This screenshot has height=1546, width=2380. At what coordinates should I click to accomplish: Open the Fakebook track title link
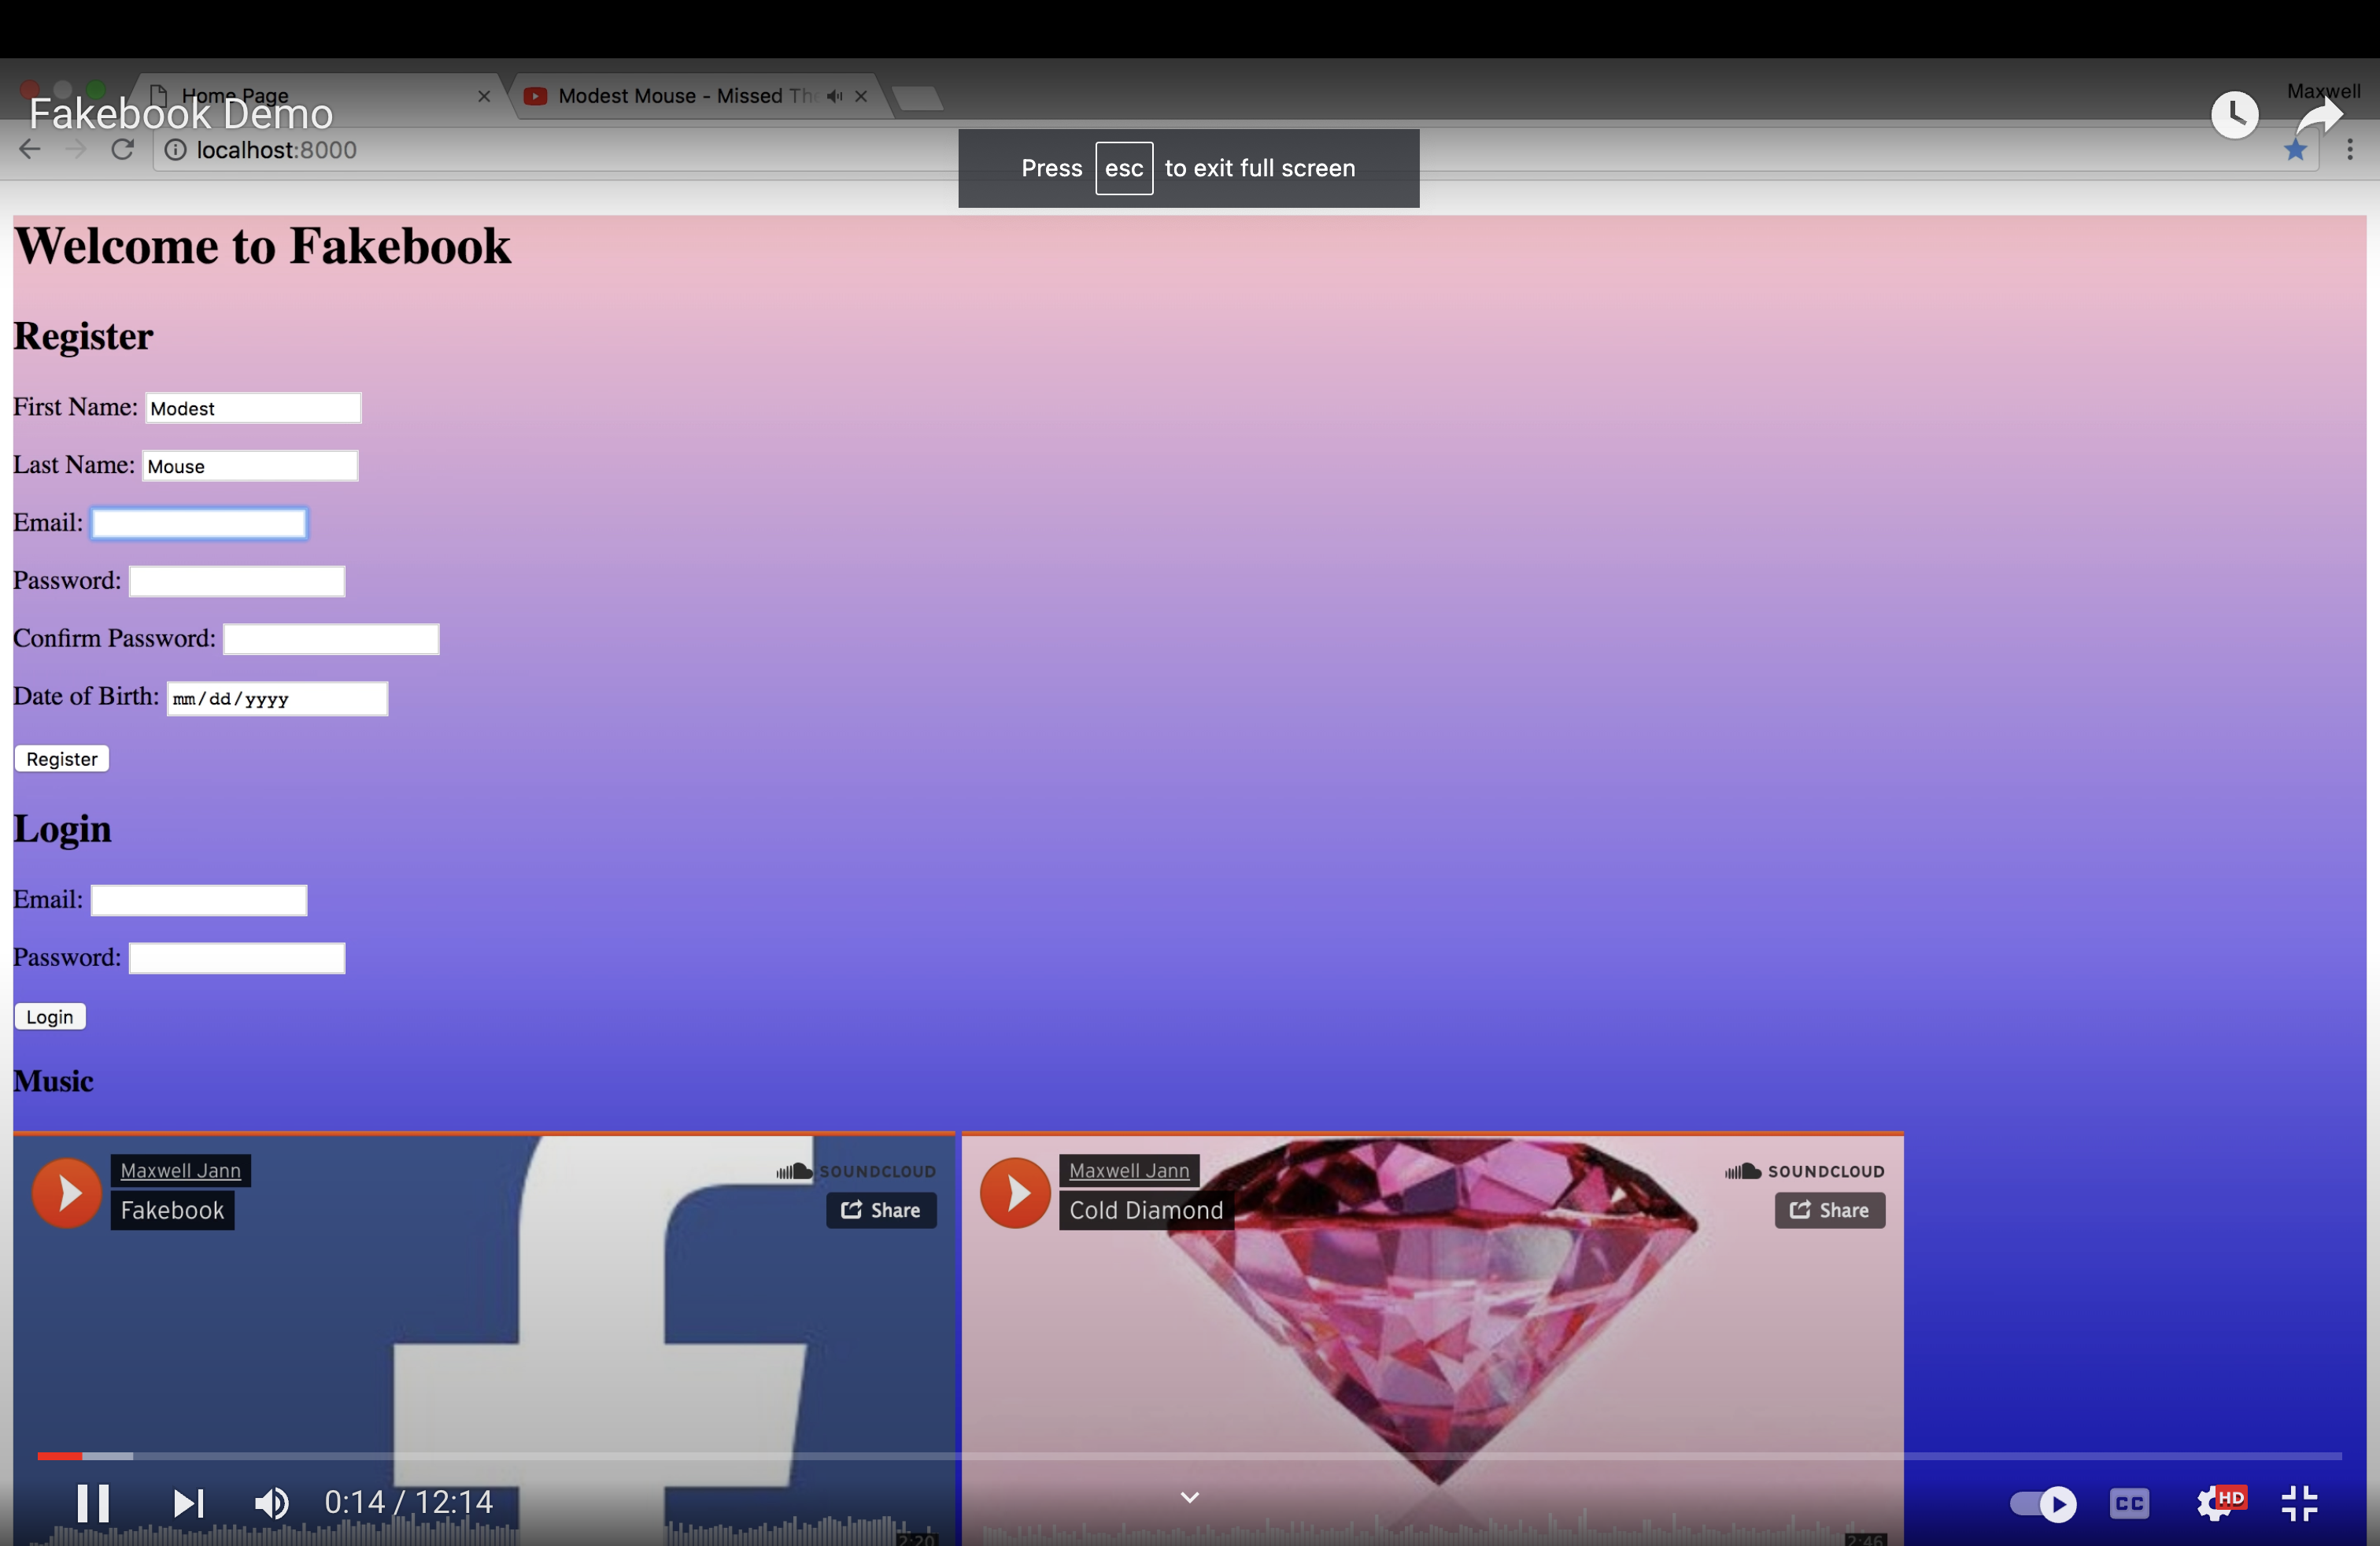tap(172, 1211)
